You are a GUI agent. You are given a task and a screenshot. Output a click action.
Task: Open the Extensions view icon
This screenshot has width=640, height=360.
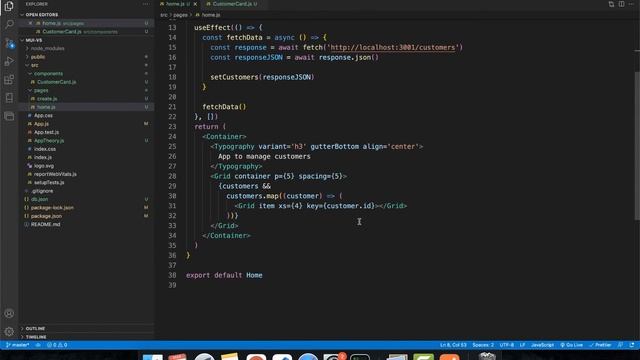pyautogui.click(x=9, y=79)
